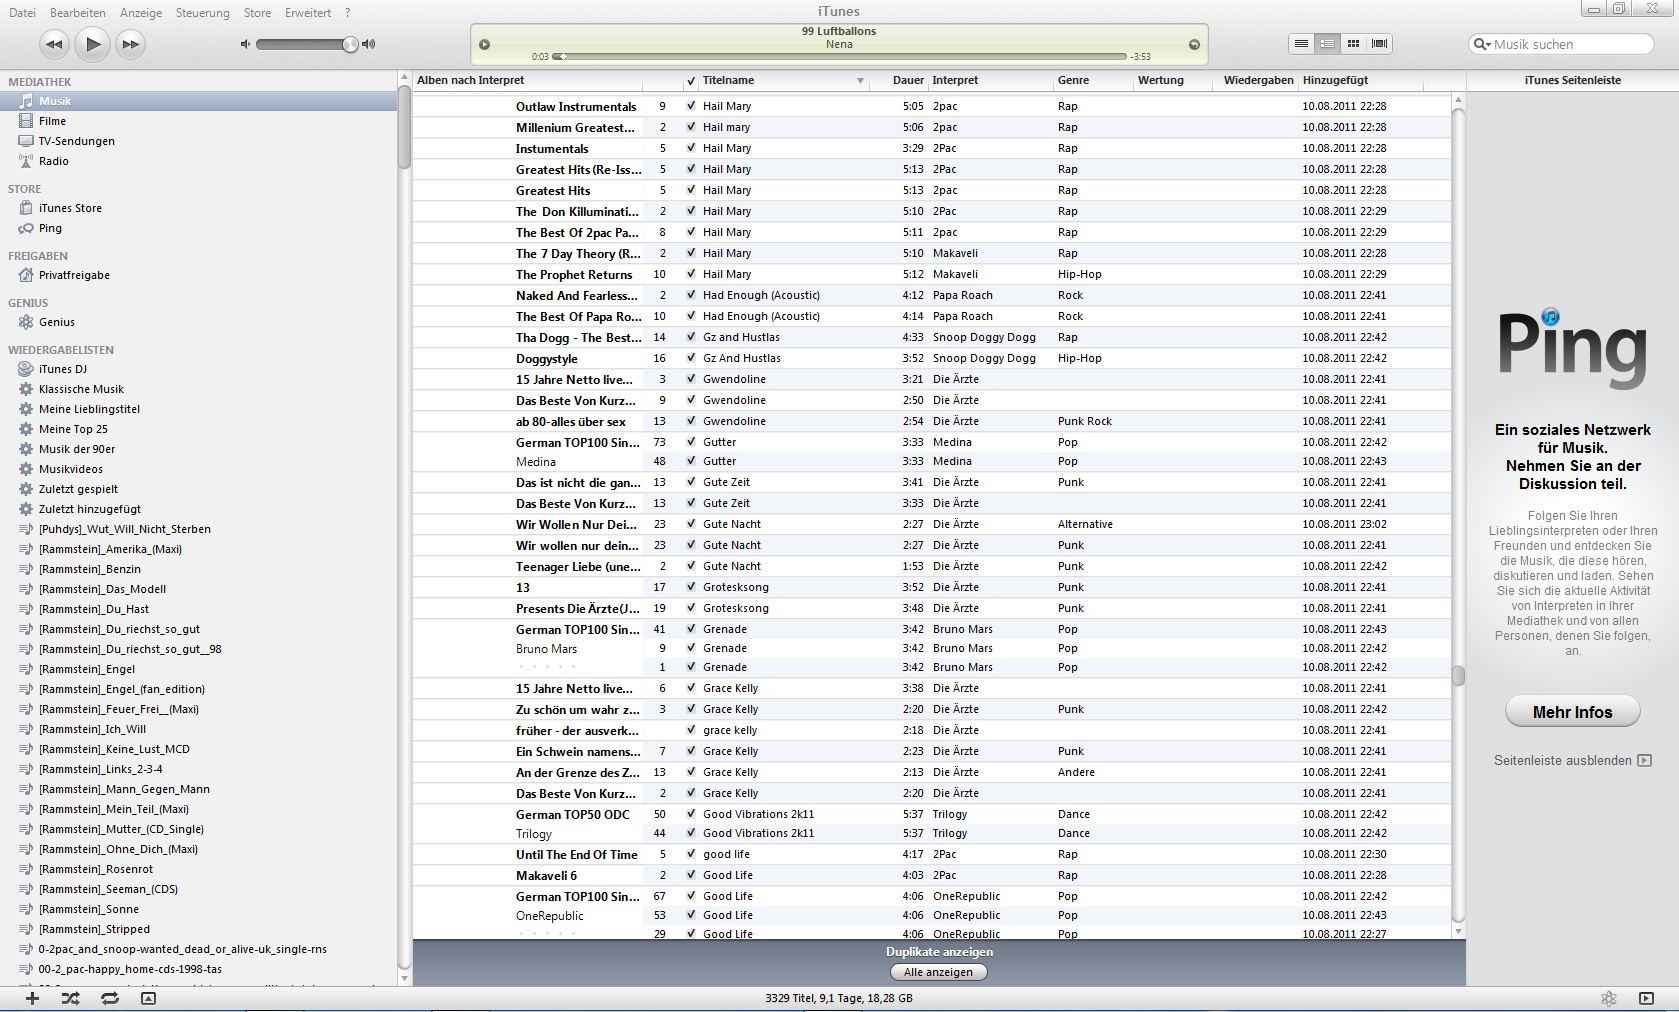Open Ping in the sidebar

(x=198, y=228)
